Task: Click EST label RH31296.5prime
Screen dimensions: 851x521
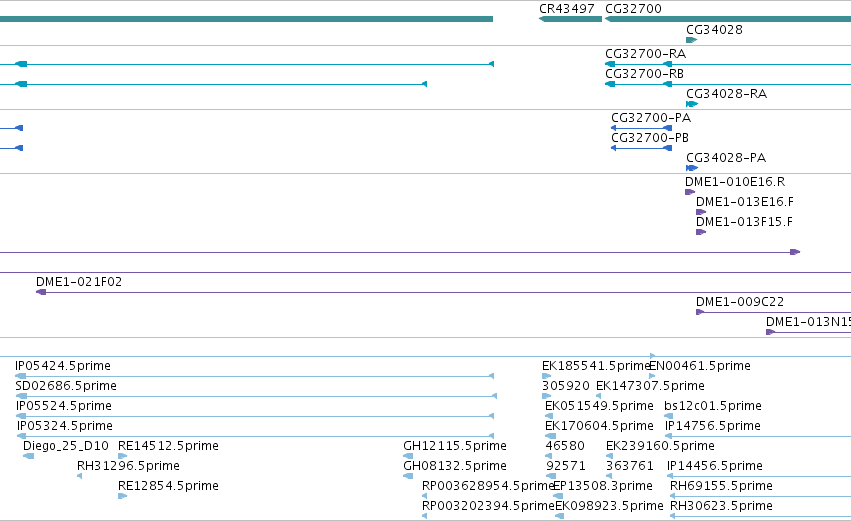Action: click(x=129, y=466)
